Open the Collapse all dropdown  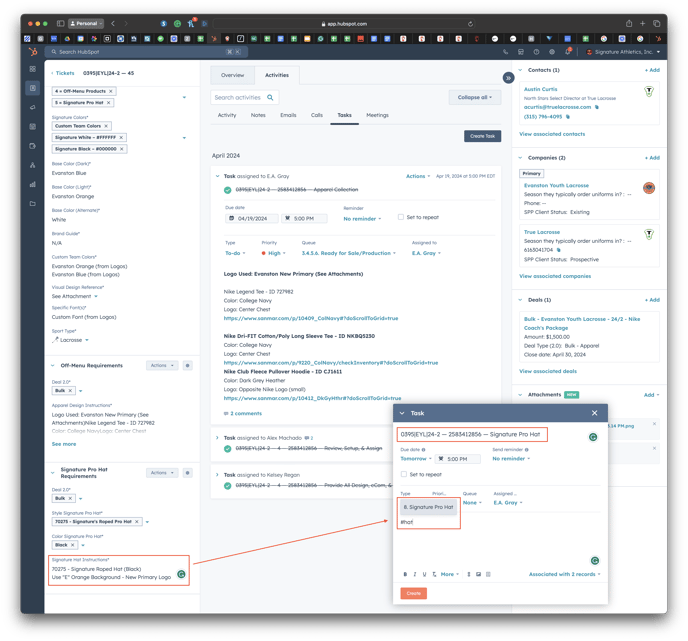coord(474,98)
